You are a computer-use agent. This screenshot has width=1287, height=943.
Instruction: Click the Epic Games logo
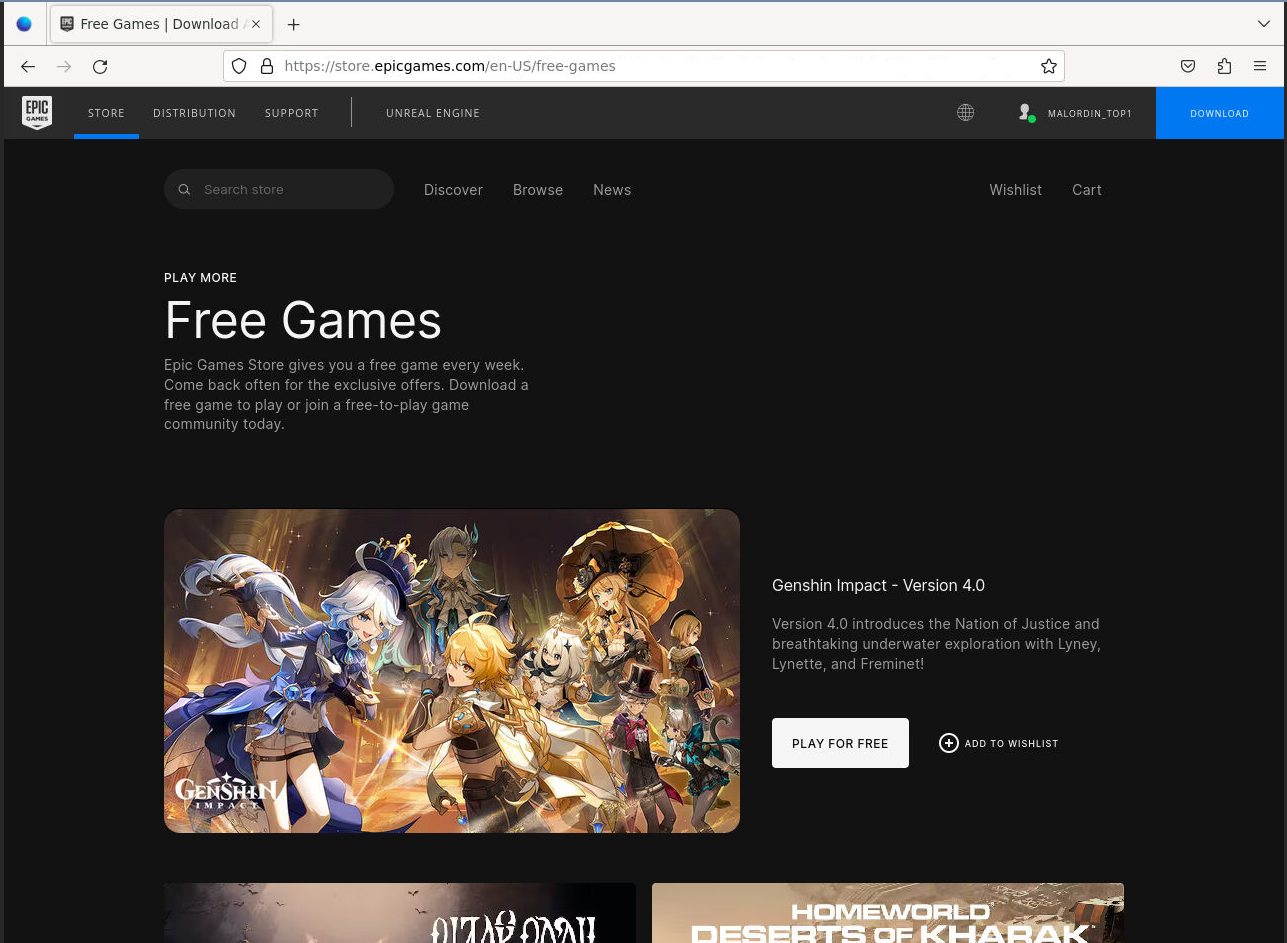coord(37,112)
